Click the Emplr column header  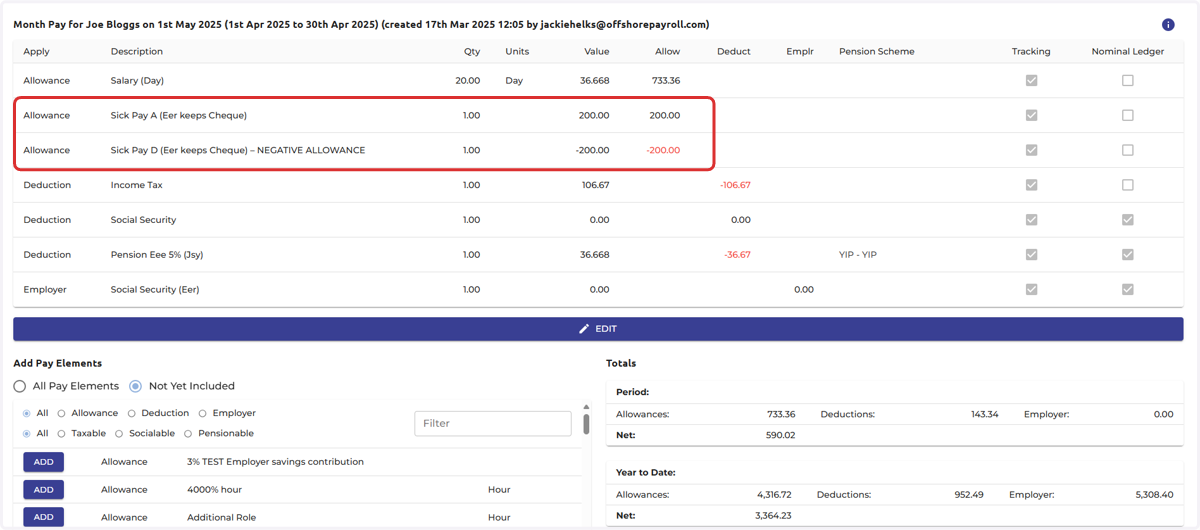(x=800, y=52)
